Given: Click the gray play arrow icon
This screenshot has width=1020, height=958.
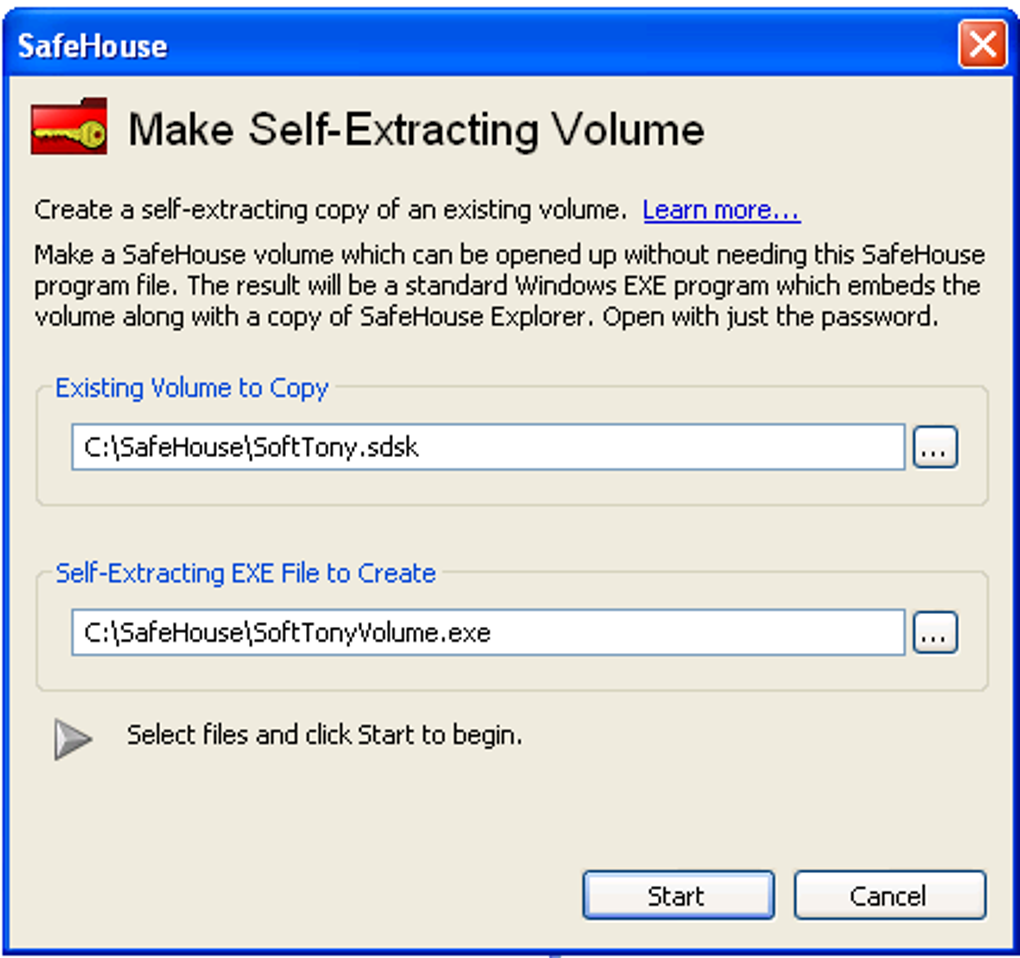Looking at the screenshot, I should click(x=73, y=739).
